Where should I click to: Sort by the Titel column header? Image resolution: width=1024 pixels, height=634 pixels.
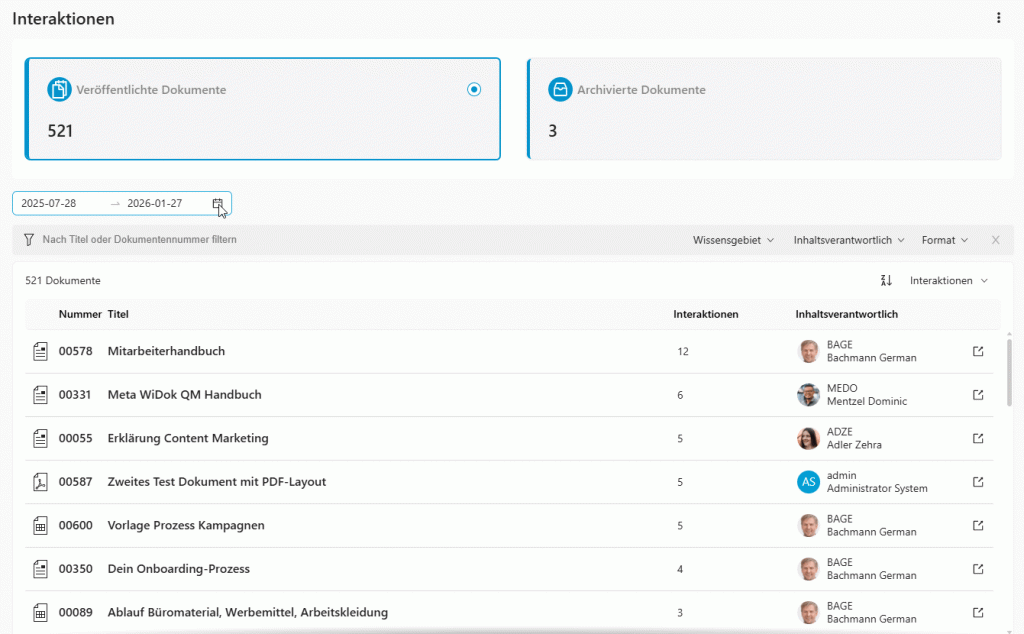(118, 314)
